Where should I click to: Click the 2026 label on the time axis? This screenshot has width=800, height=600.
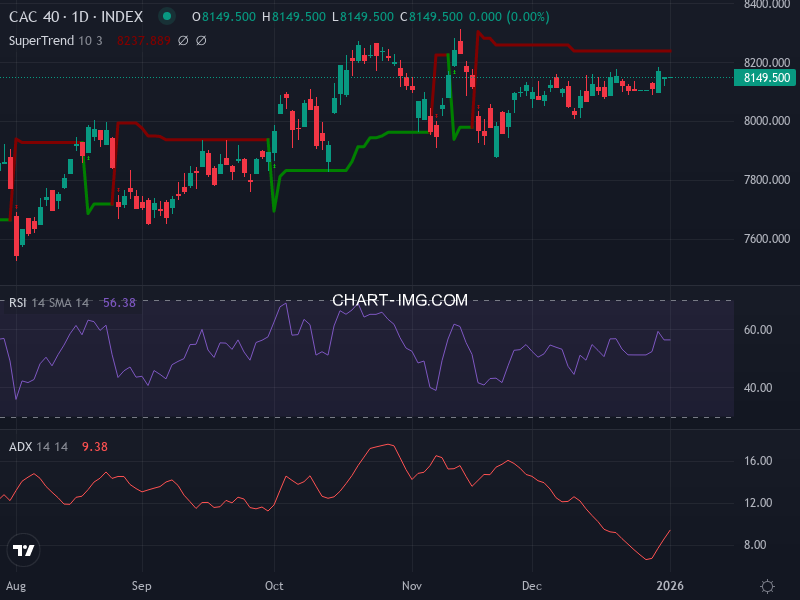pyautogui.click(x=671, y=586)
